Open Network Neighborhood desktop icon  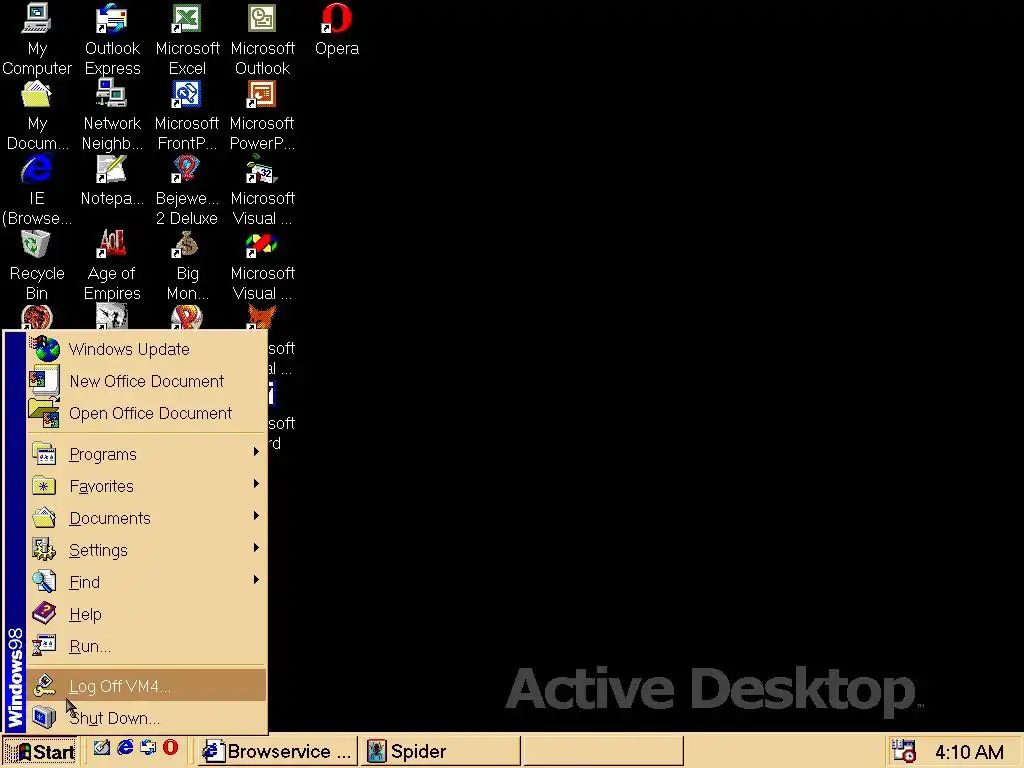point(112,115)
